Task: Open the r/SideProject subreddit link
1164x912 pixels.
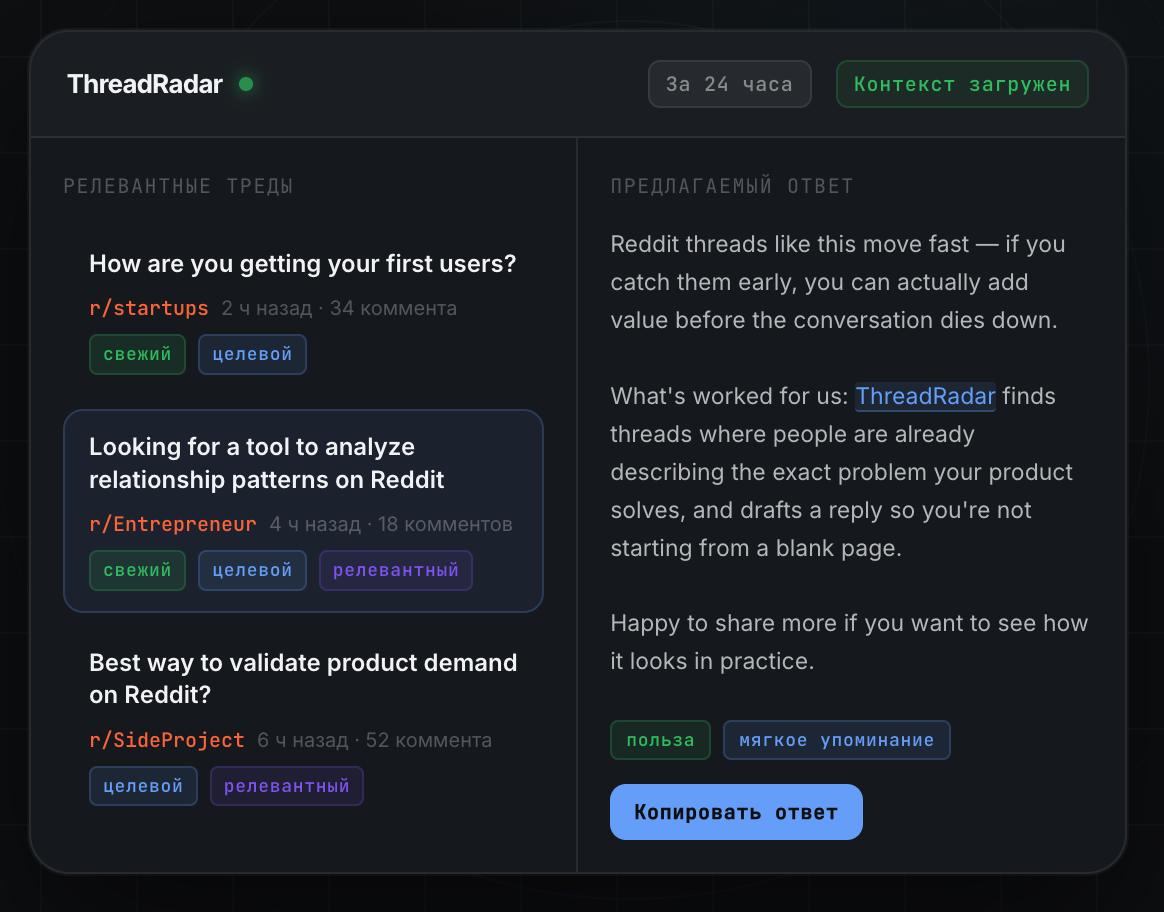Action: [167, 740]
